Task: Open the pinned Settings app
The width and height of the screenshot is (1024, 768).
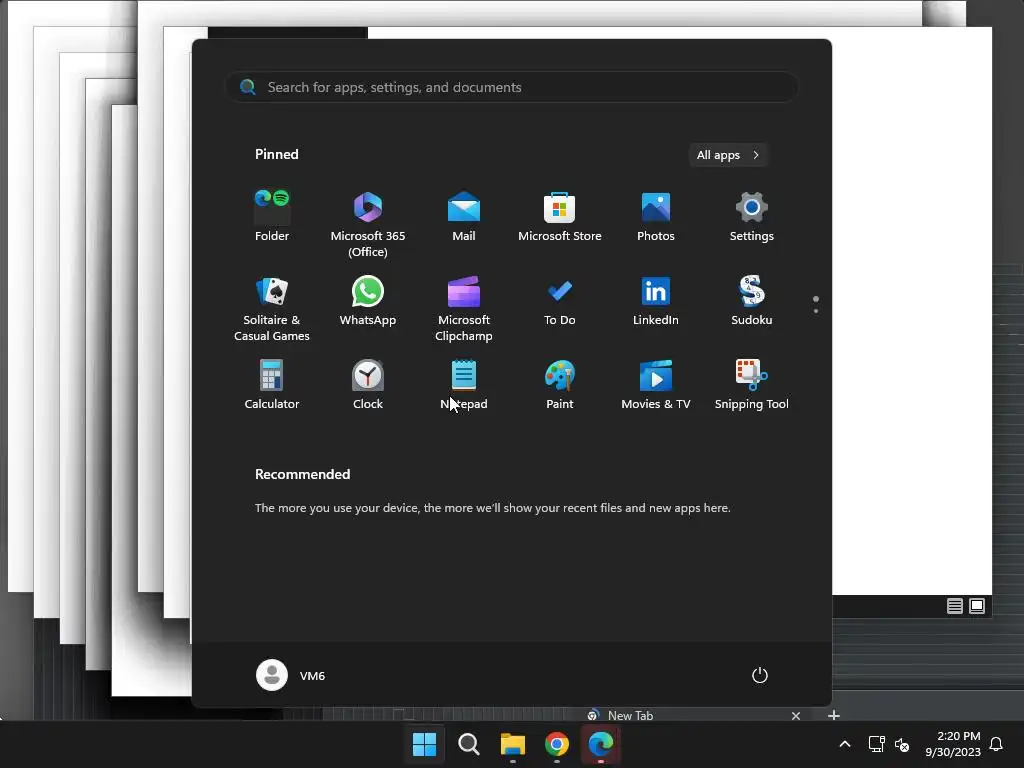Action: pyautogui.click(x=752, y=216)
